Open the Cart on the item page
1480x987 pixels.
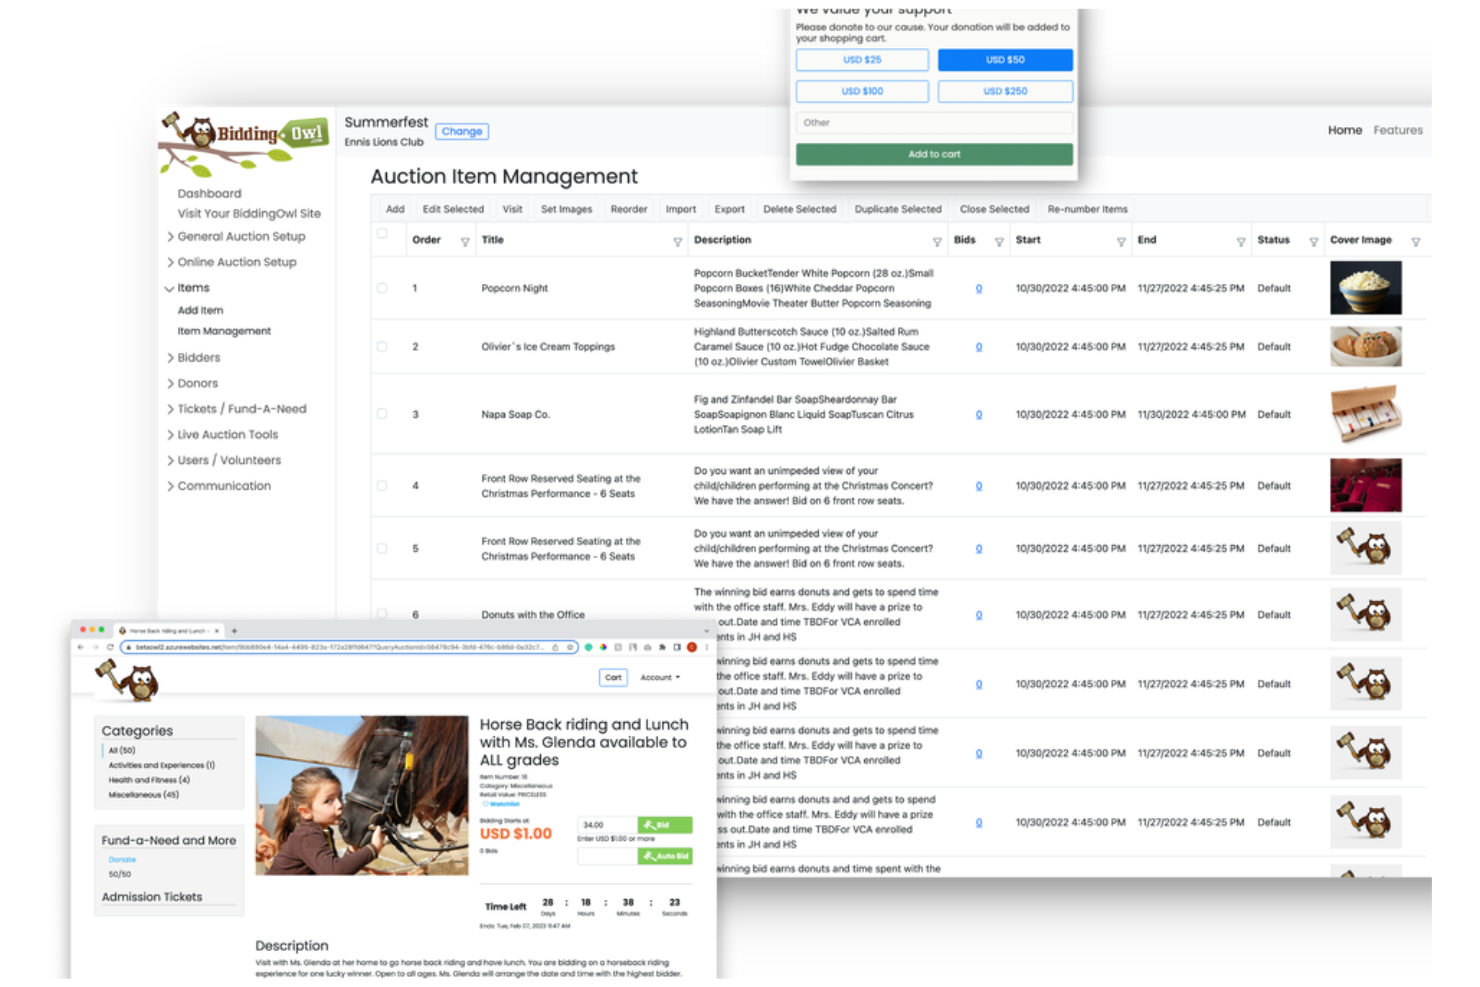coord(612,677)
